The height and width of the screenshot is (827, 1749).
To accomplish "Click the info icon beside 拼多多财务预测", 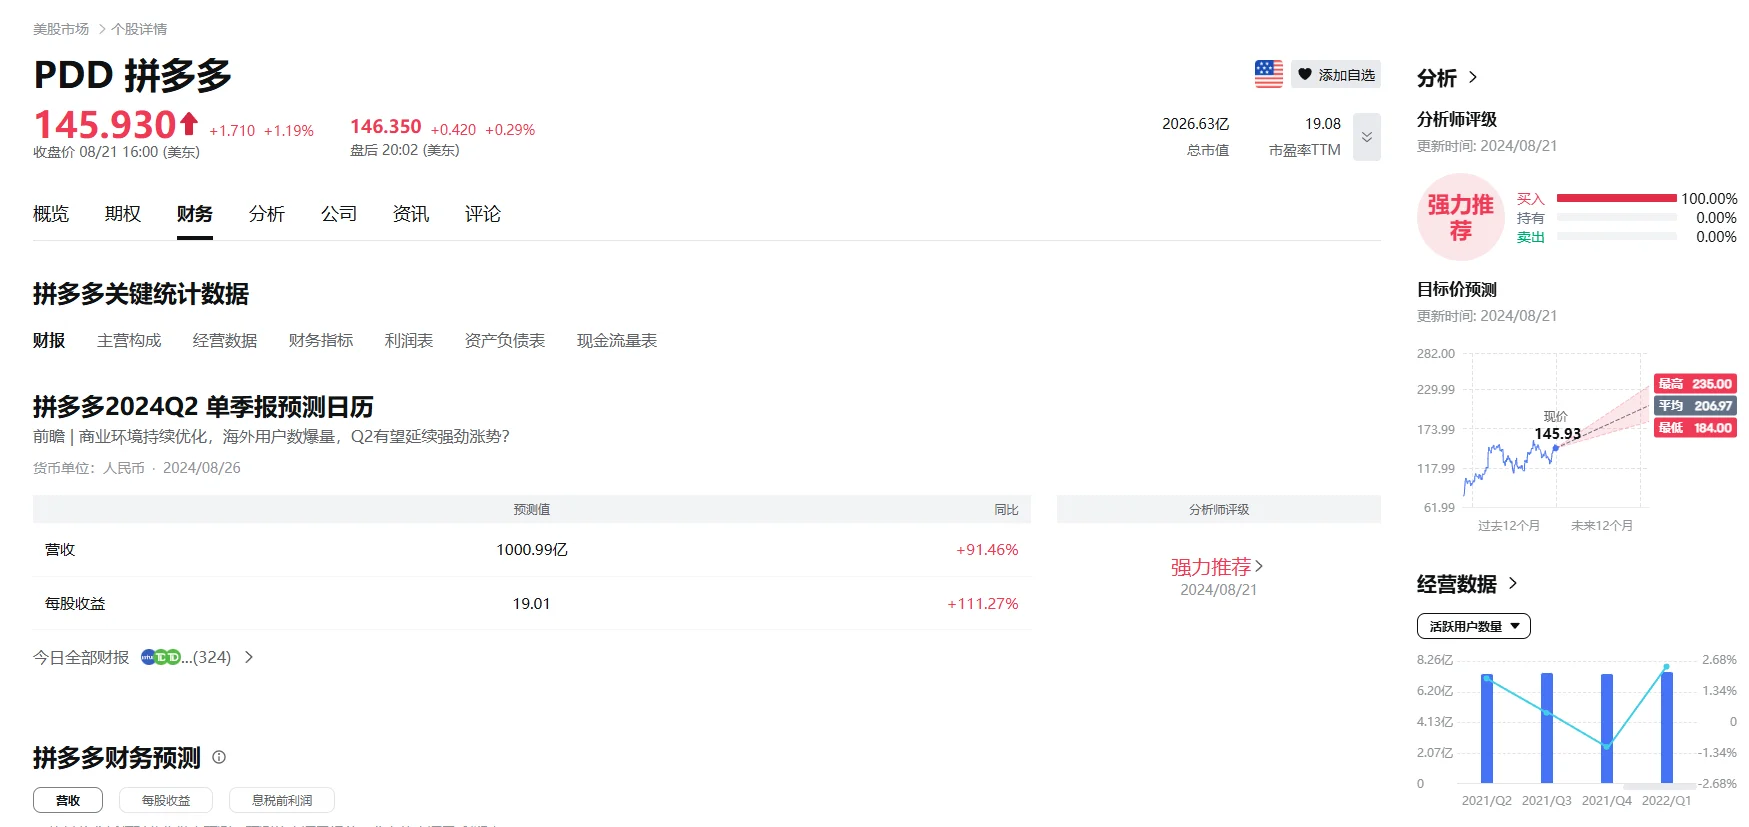I will point(219,758).
